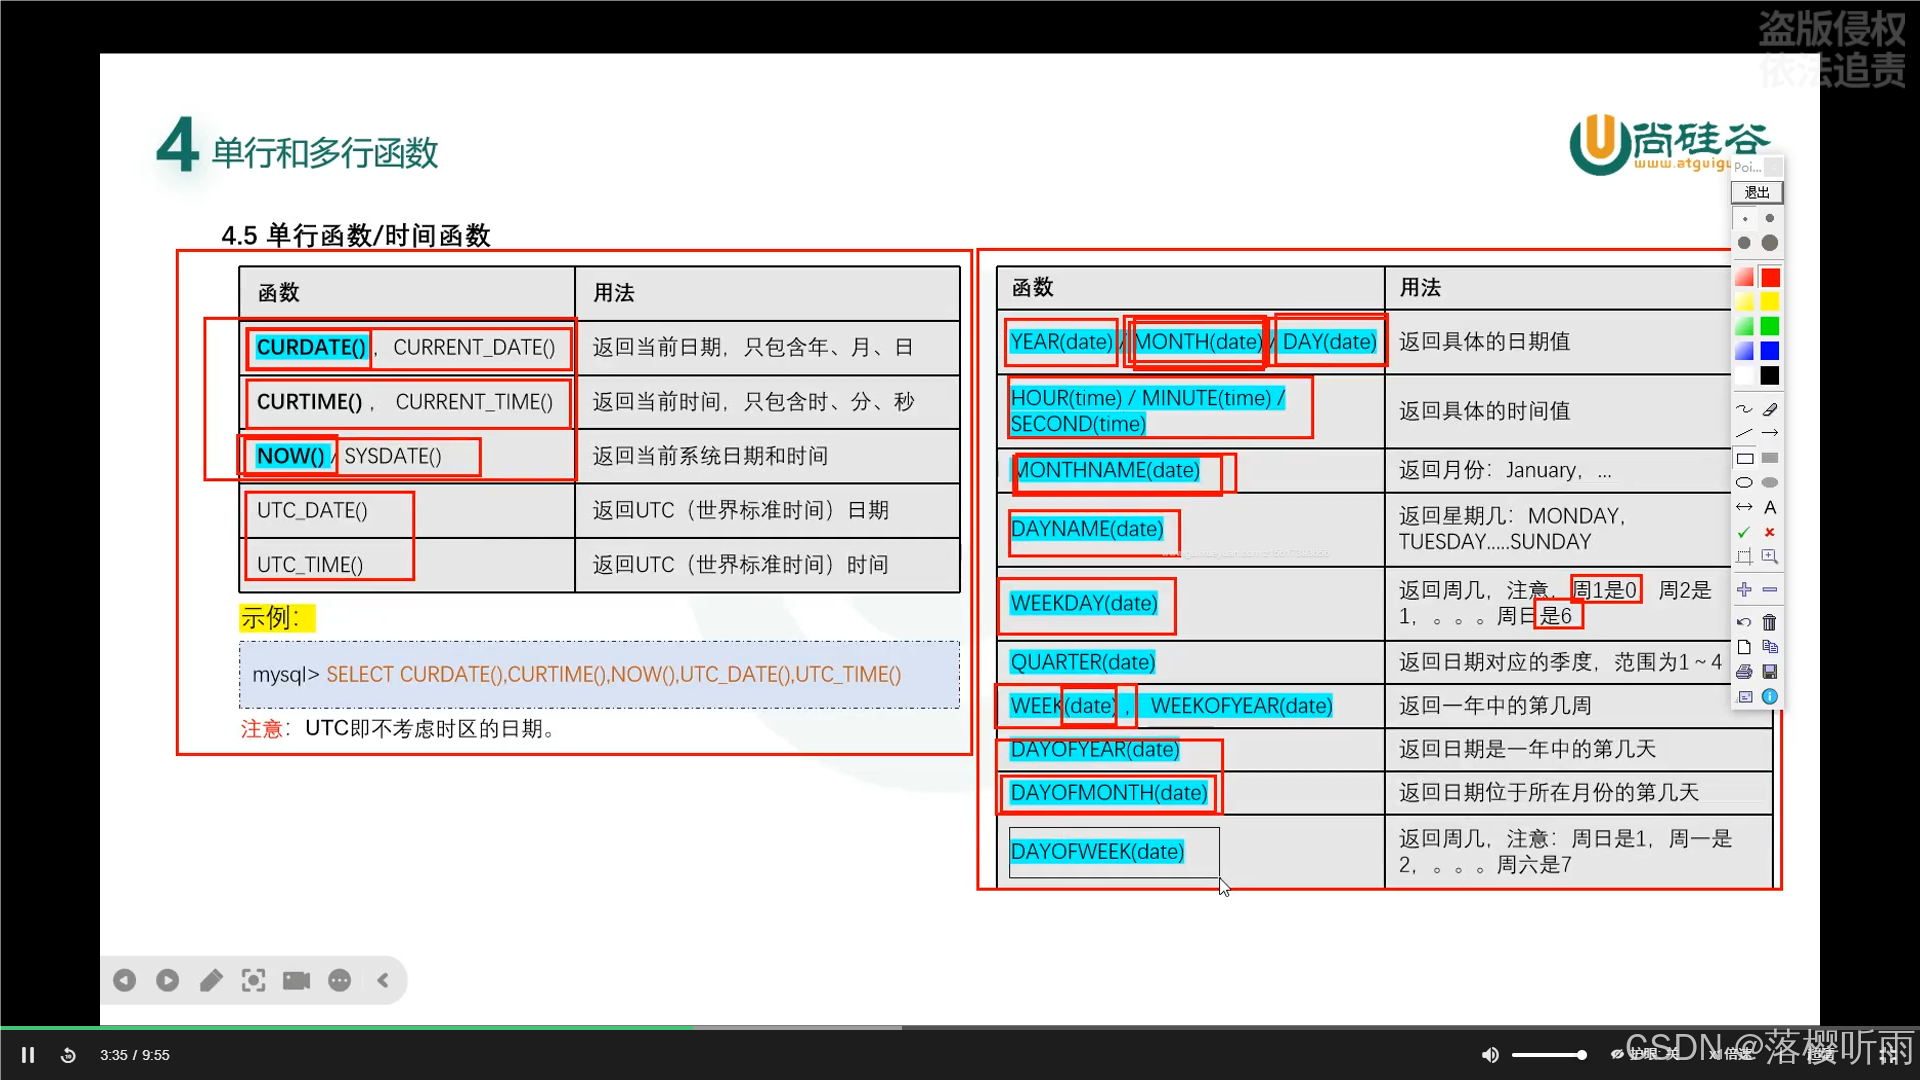Pause the video playback

[28, 1055]
